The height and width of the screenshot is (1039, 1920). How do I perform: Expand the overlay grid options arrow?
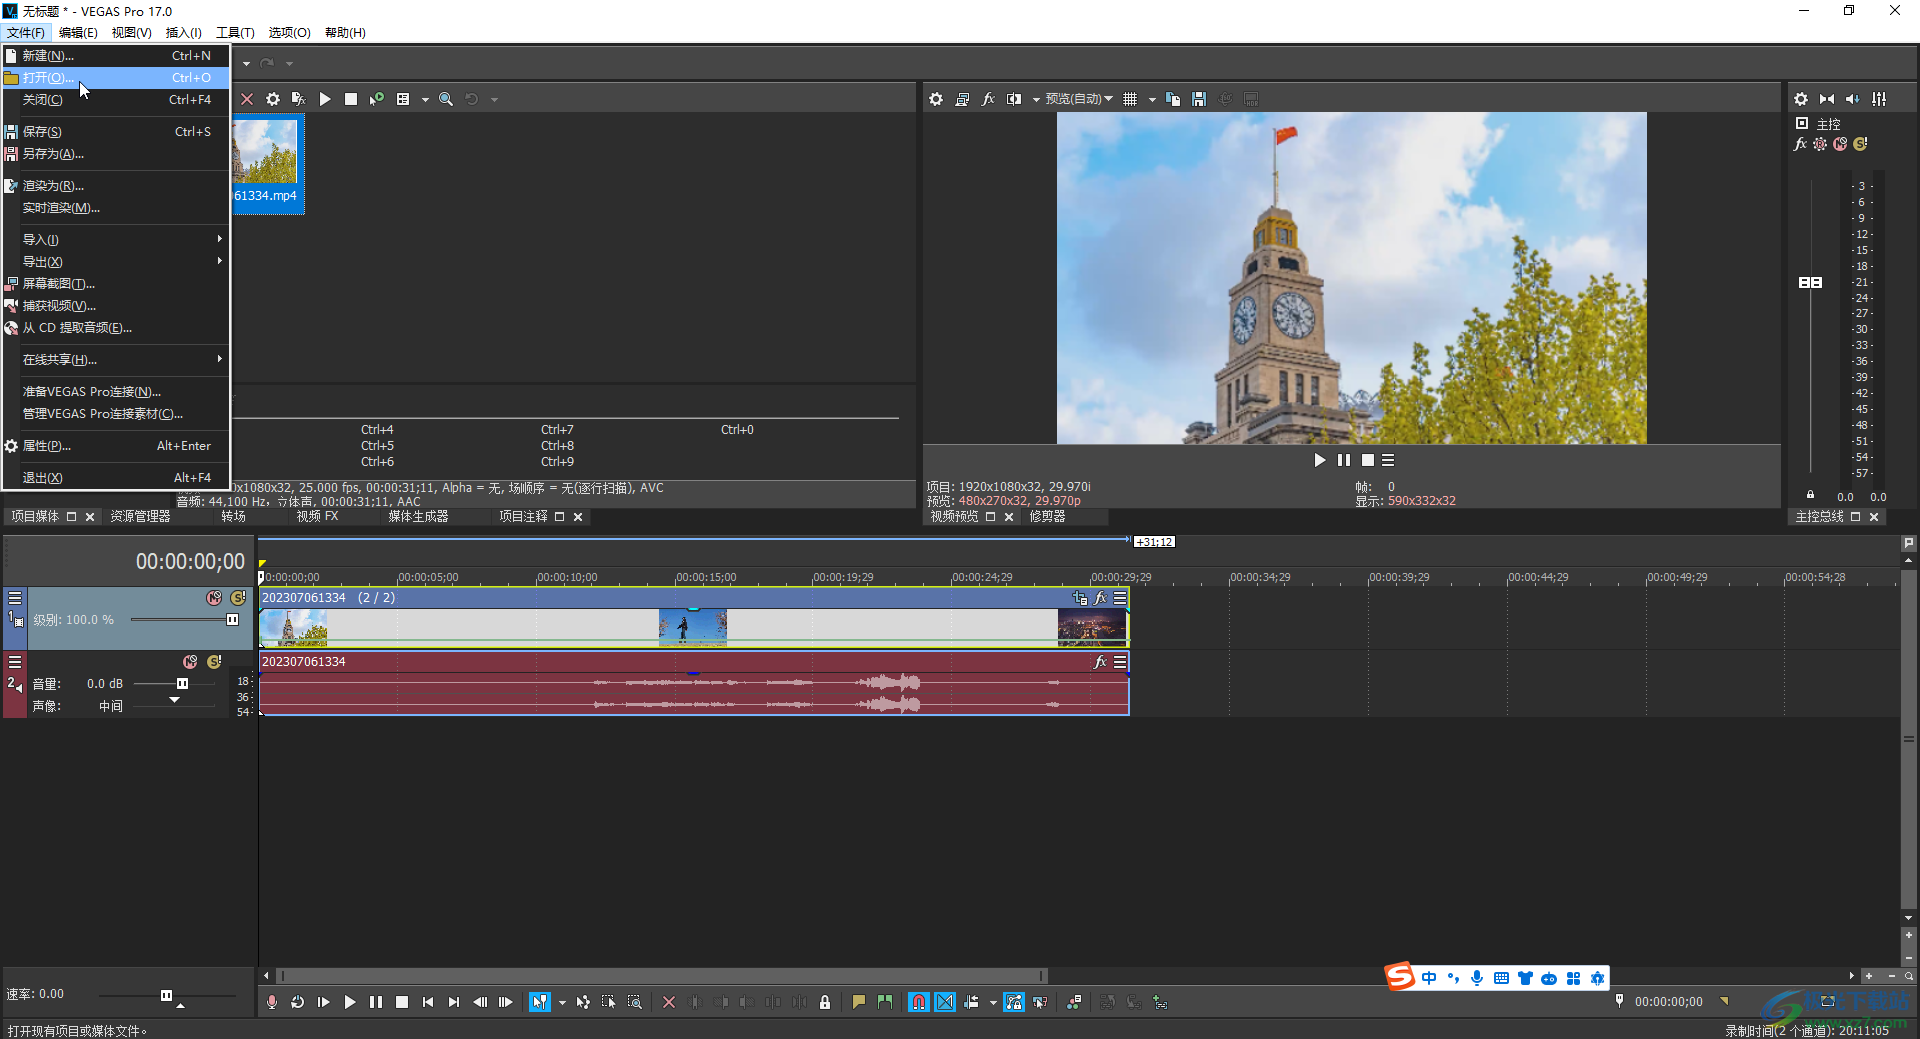point(1152,99)
